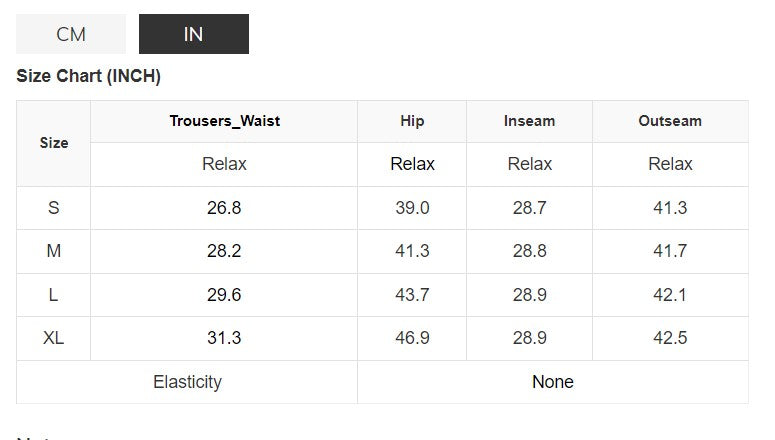The image size is (775, 440).
Task: Select the XL size row label
Action: point(54,338)
